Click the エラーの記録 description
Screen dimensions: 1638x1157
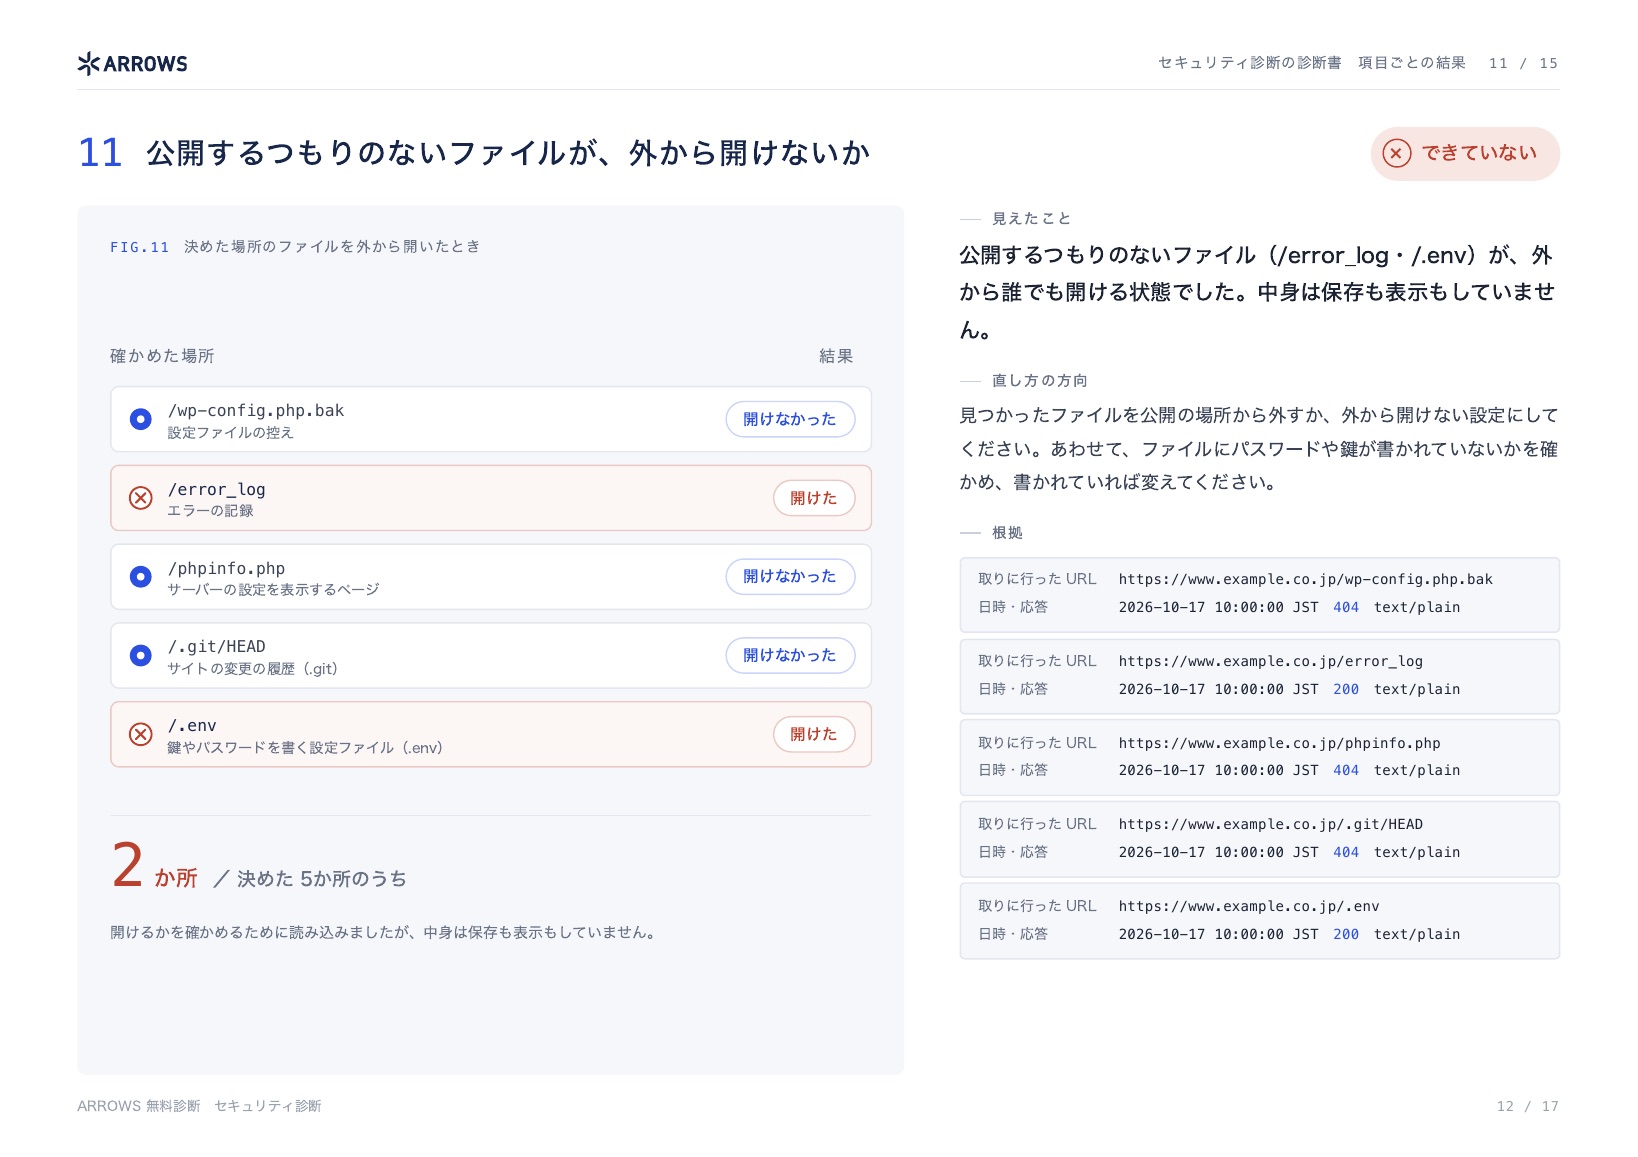click(210, 511)
